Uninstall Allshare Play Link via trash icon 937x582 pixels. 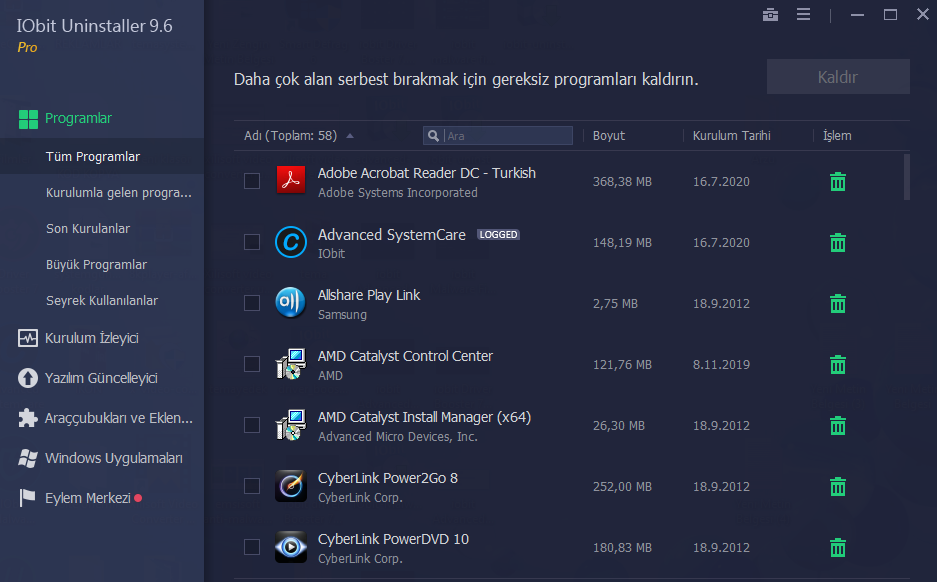pos(838,304)
